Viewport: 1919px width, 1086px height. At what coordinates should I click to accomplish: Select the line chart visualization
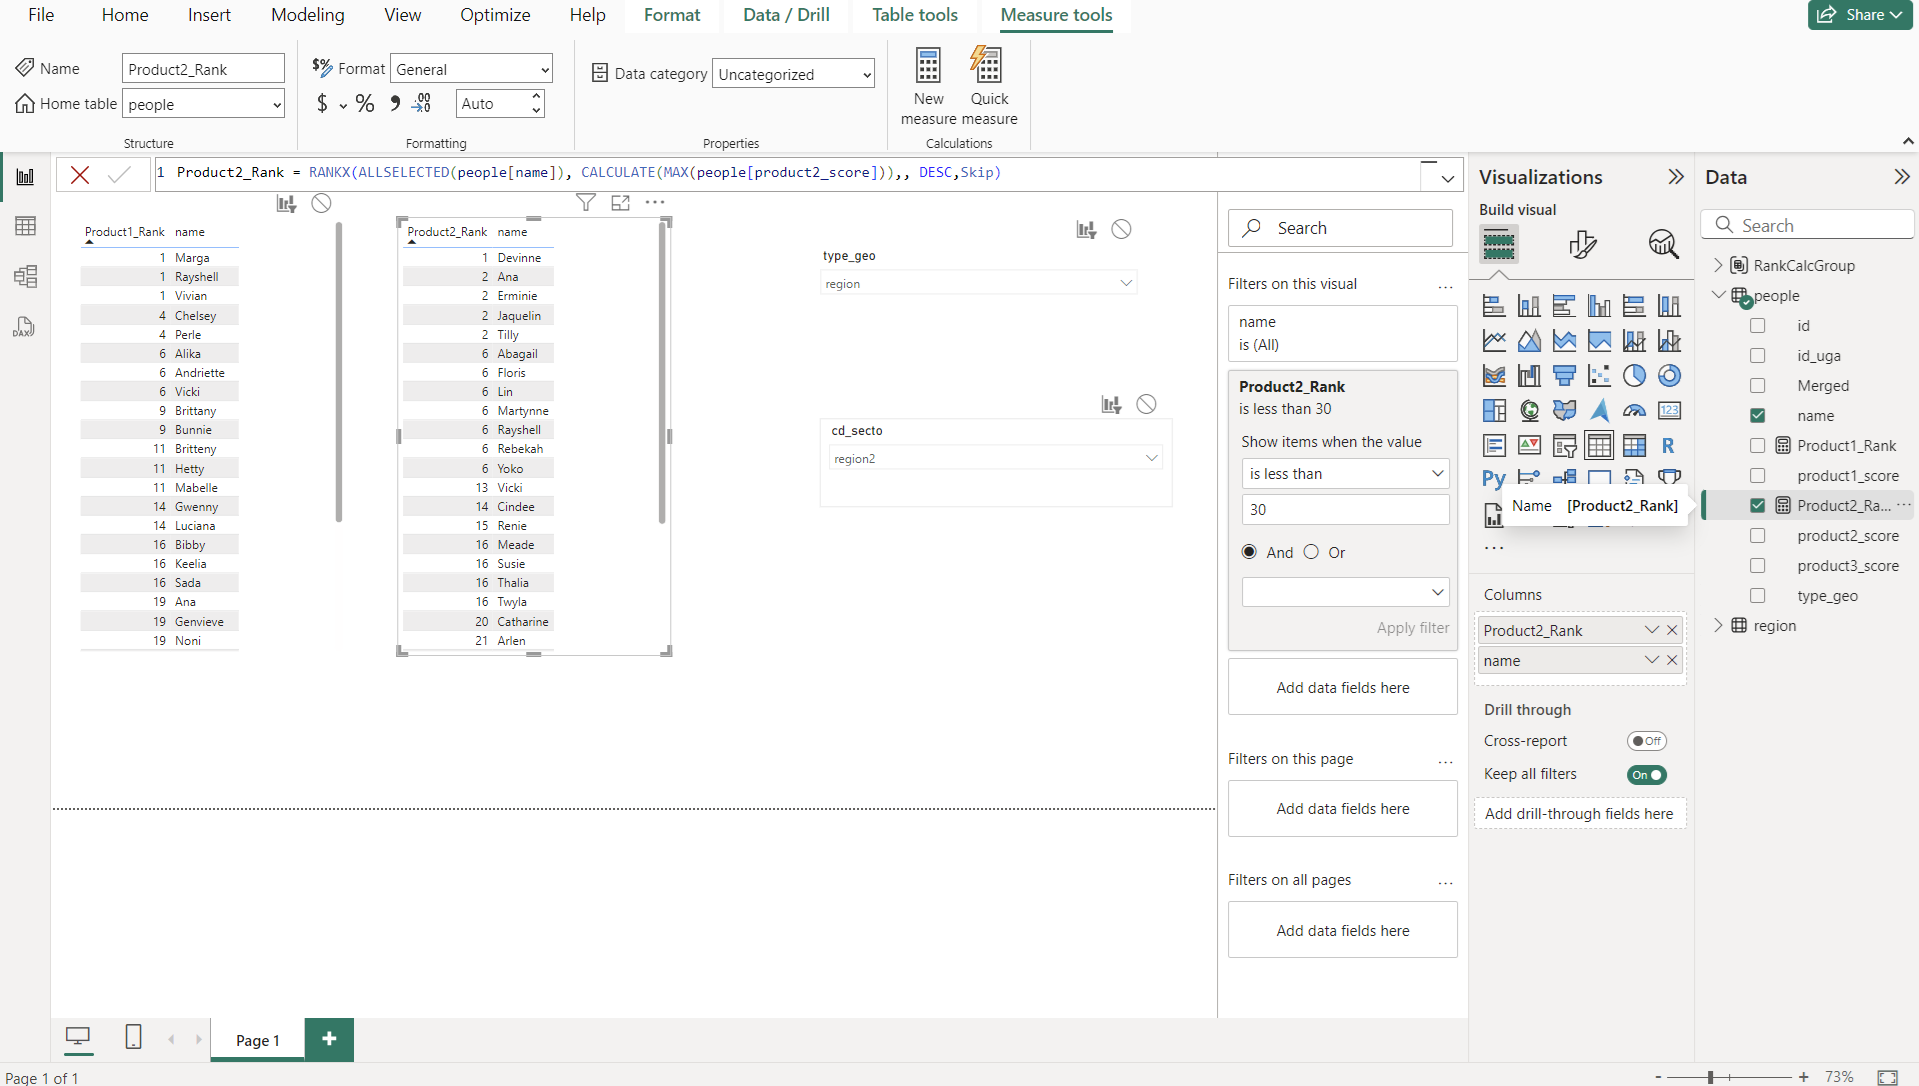[x=1494, y=341]
